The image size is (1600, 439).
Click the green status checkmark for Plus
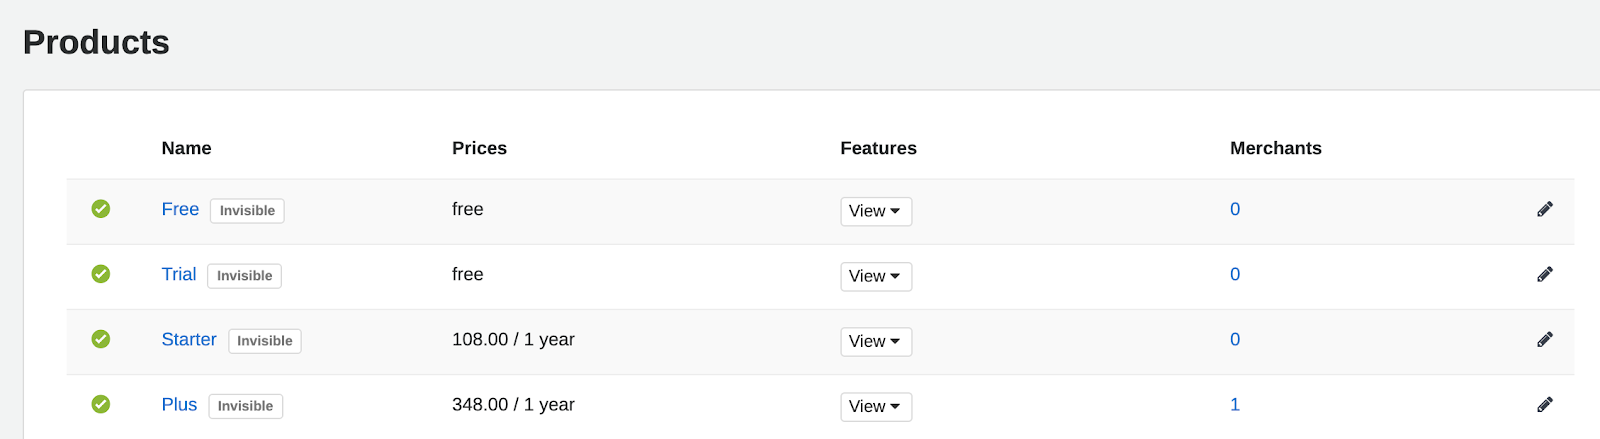[x=101, y=404]
